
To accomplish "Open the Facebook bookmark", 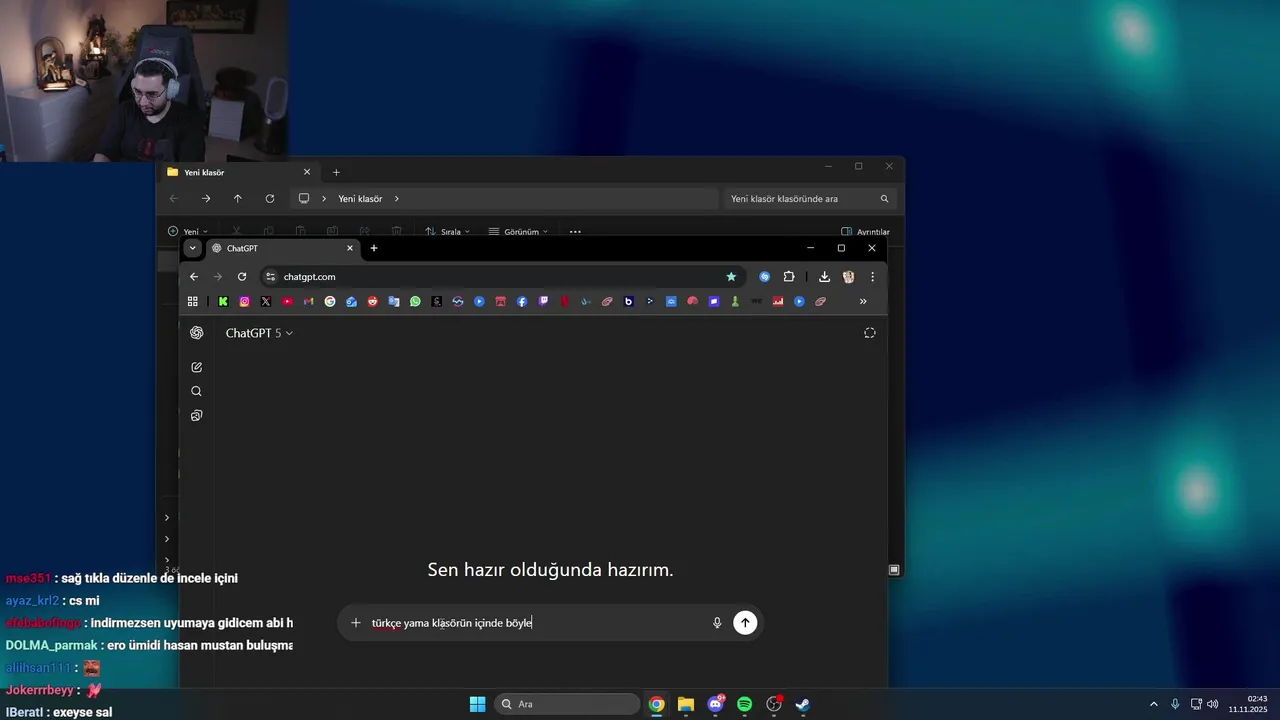I will coord(522,301).
